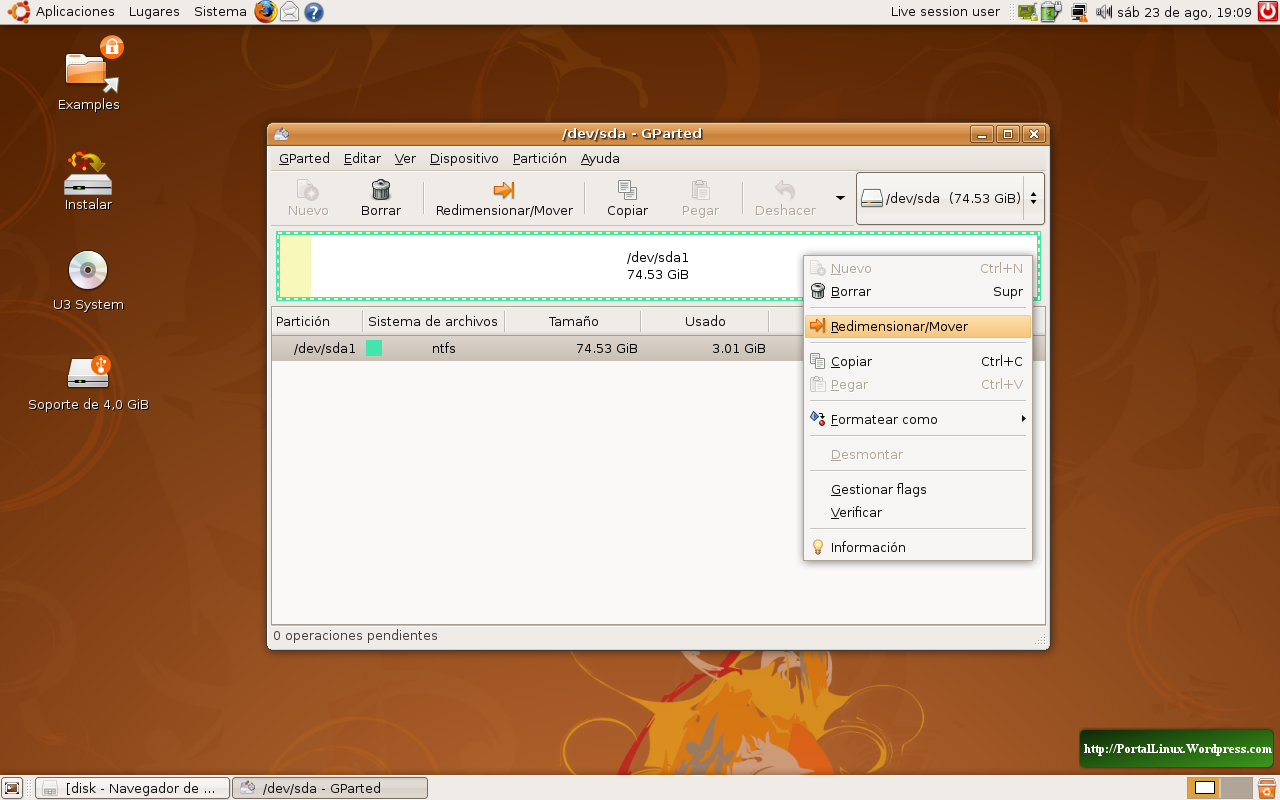Open the /dev/sda device selector combo box
Screen dimensions: 1280x800
tap(950, 198)
